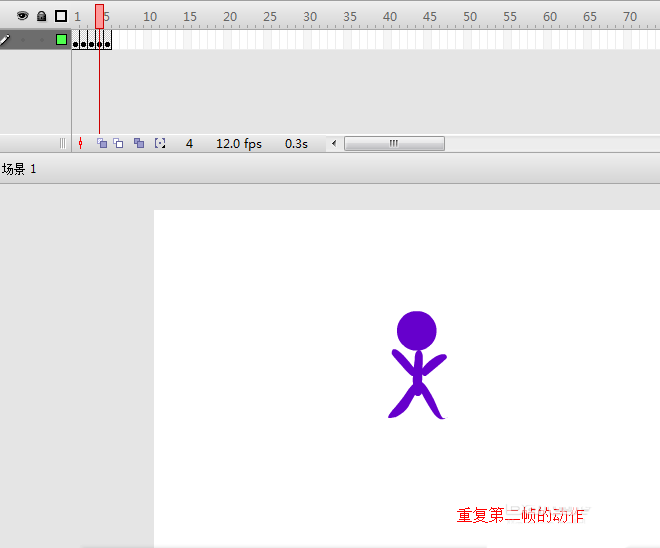Click frame number 10 on the timeline ruler

click(150, 17)
